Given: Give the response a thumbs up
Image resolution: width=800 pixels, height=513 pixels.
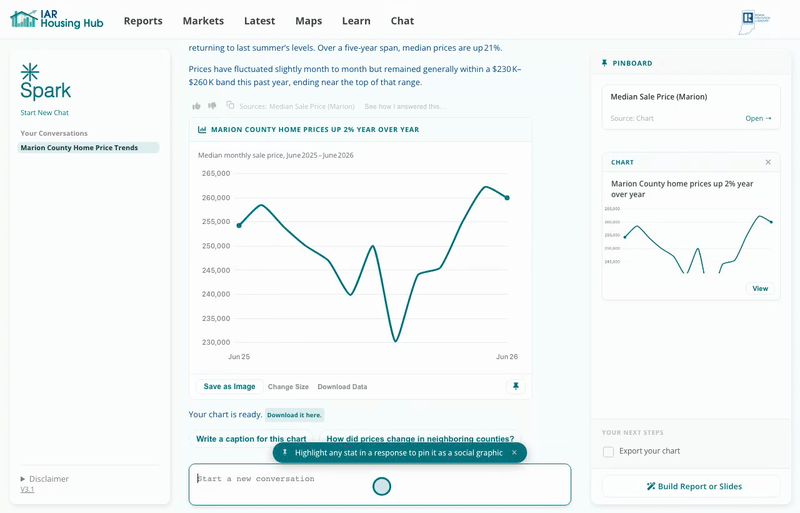Looking at the screenshot, I should pos(196,106).
